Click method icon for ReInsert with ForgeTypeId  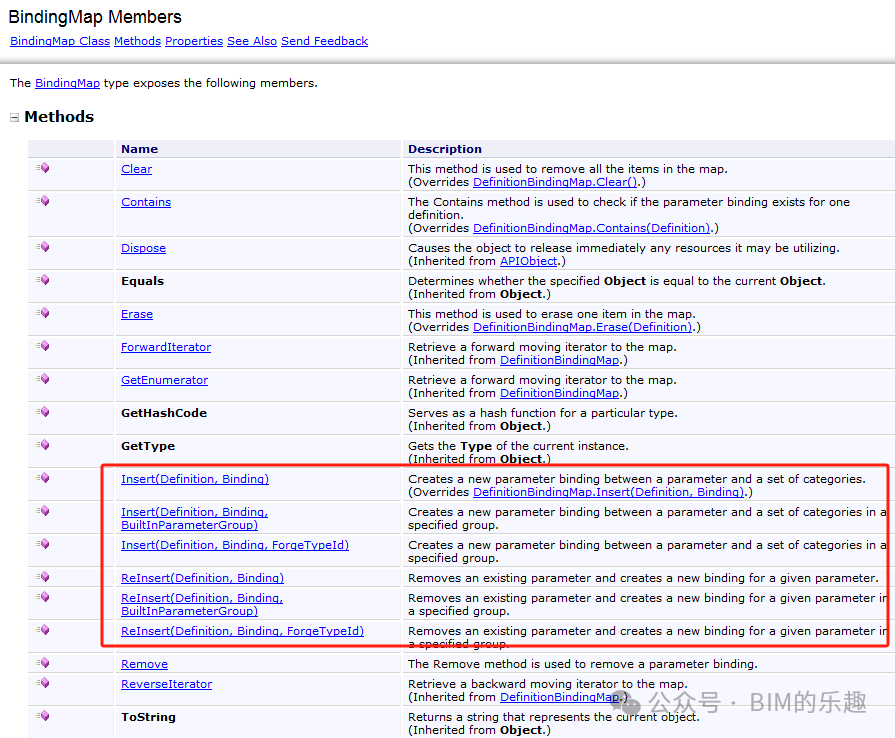[x=43, y=630]
